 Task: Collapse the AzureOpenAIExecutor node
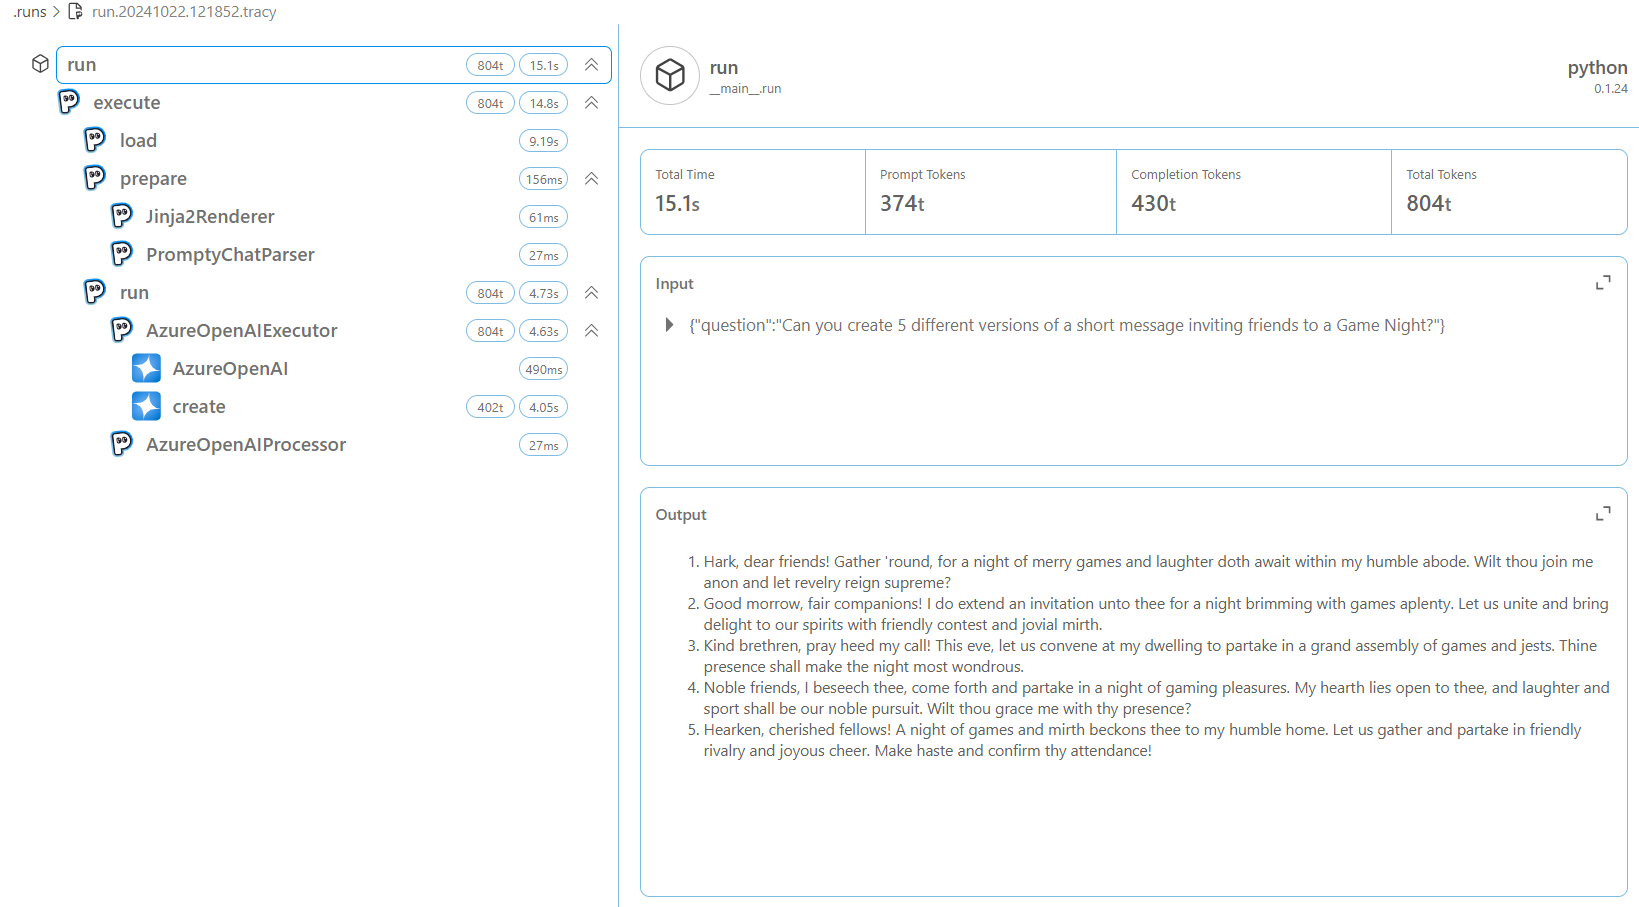pos(592,331)
